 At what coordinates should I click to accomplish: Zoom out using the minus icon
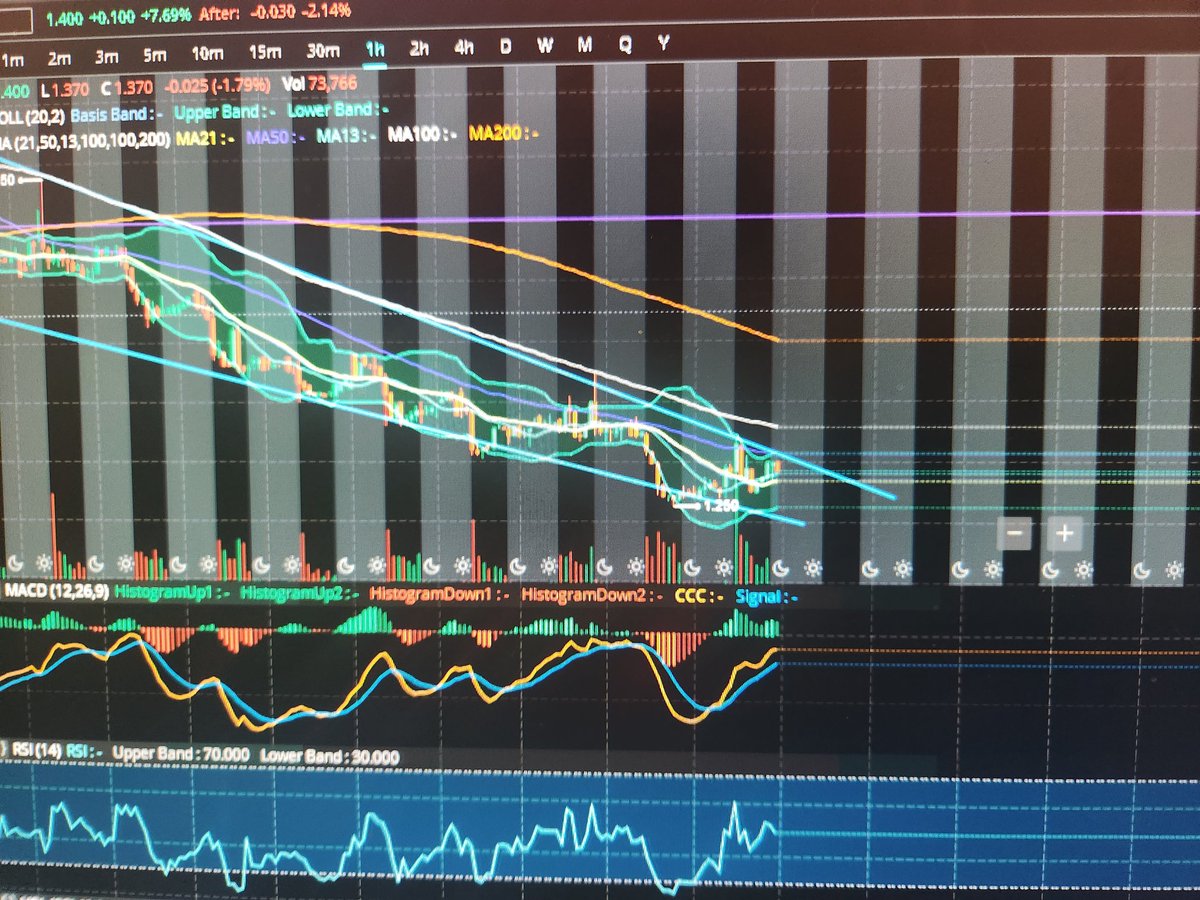(1016, 535)
